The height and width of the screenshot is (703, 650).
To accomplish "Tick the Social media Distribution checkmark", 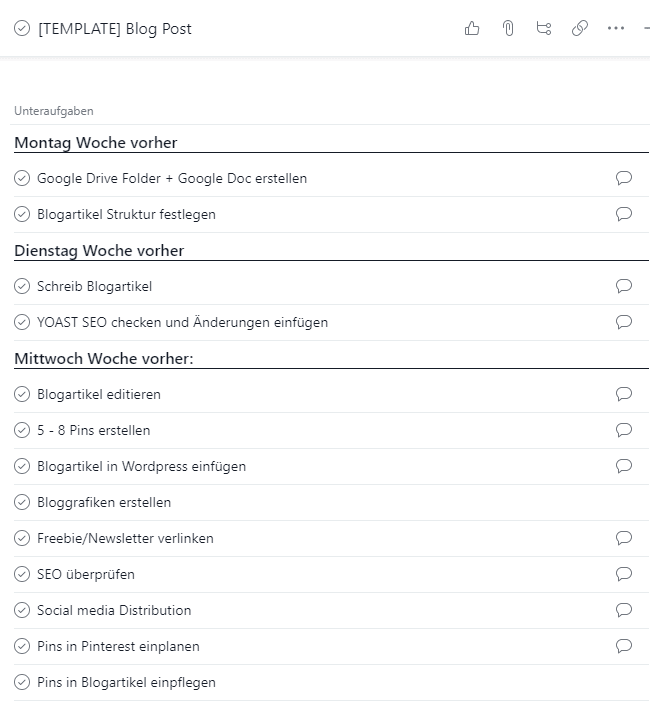I will pos(22,610).
